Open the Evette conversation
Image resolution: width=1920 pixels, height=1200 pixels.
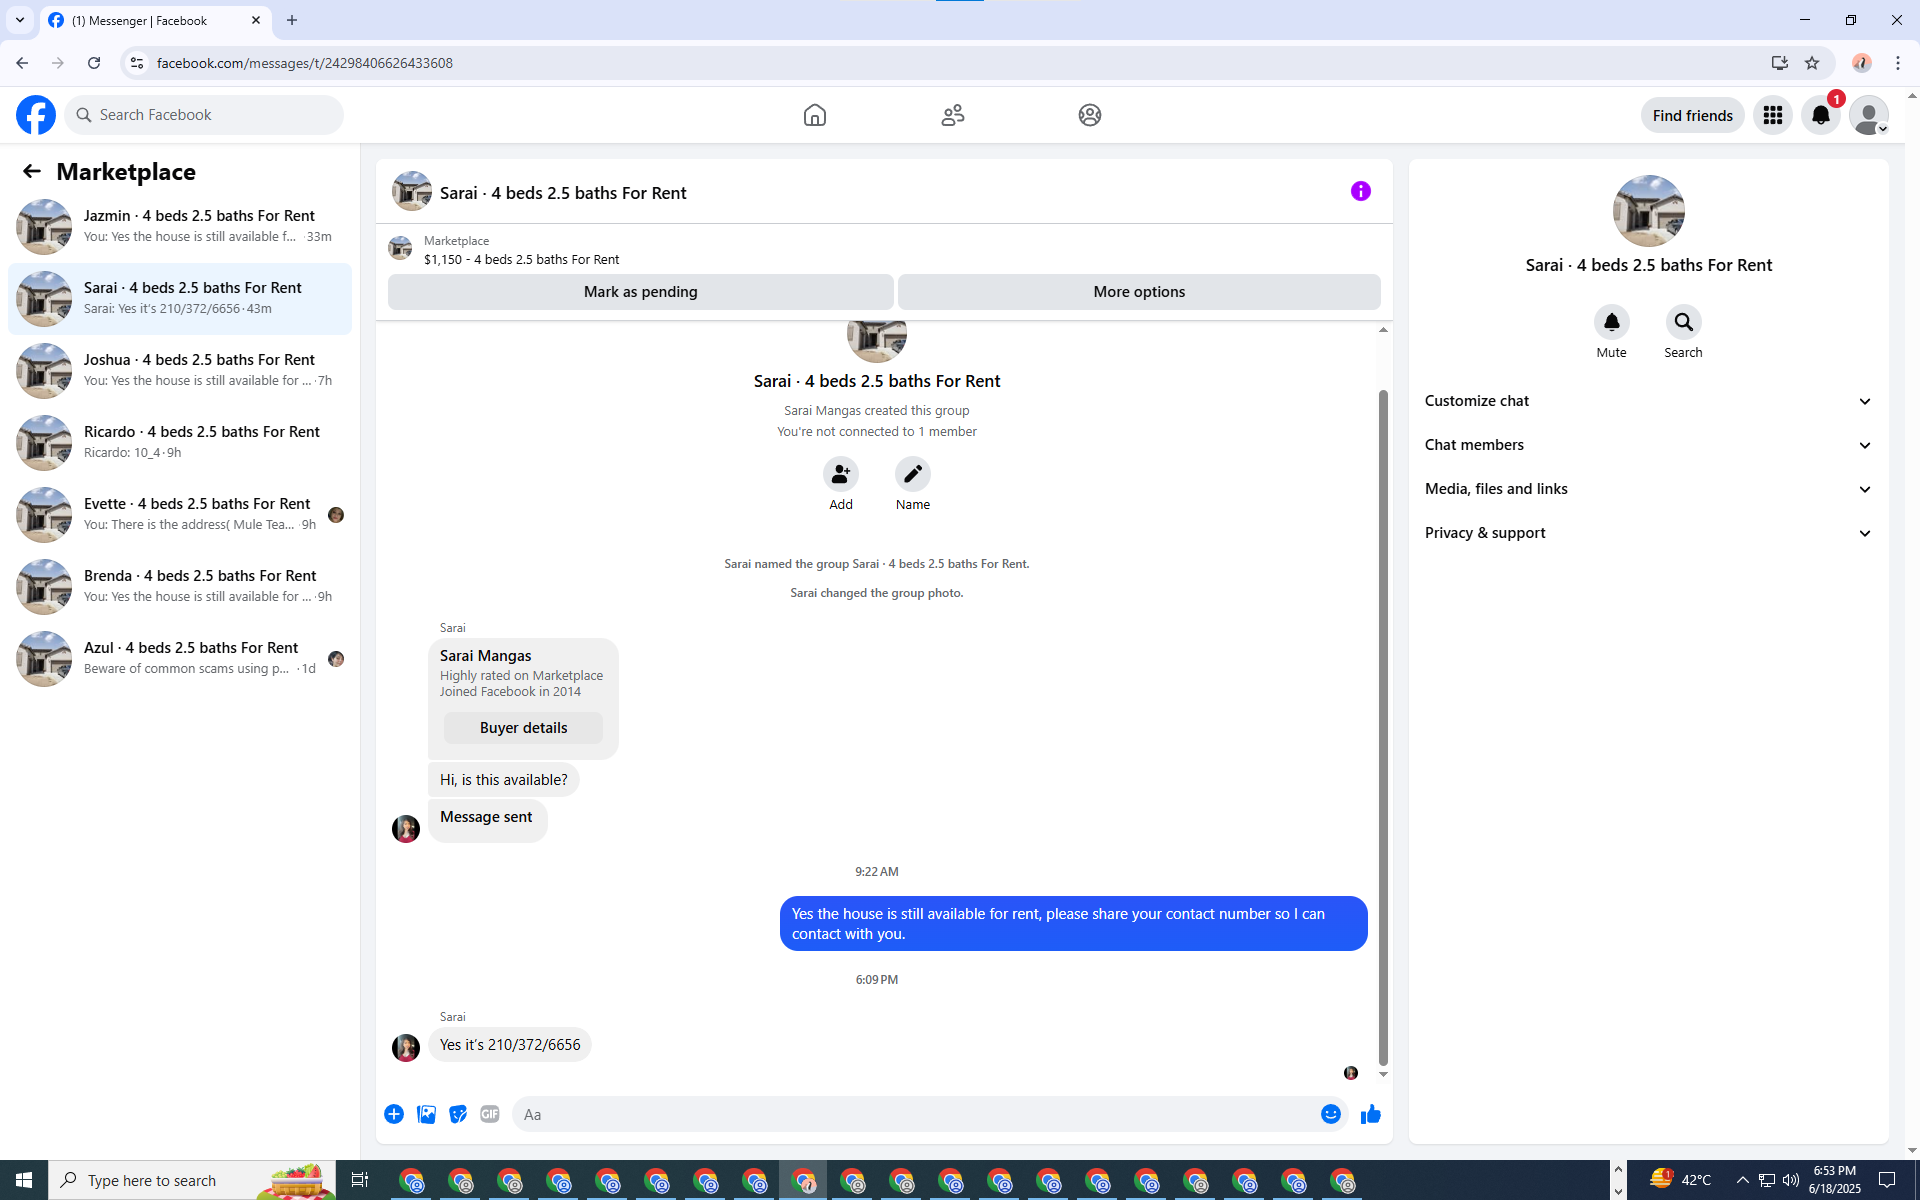pyautogui.click(x=180, y=515)
